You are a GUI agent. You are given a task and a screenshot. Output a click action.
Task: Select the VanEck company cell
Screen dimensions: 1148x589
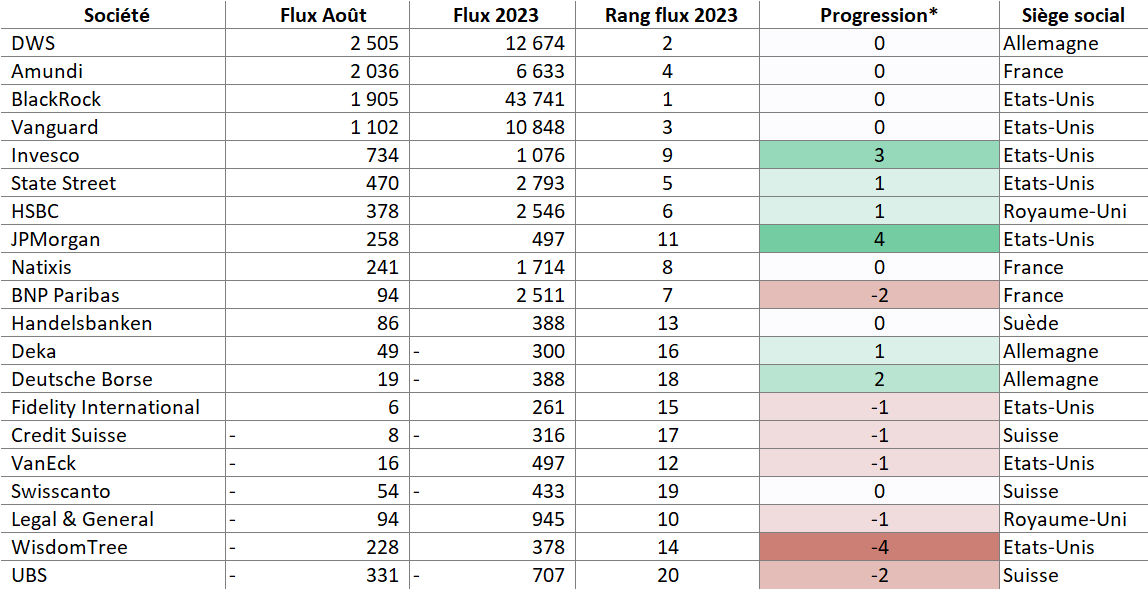pos(113,463)
